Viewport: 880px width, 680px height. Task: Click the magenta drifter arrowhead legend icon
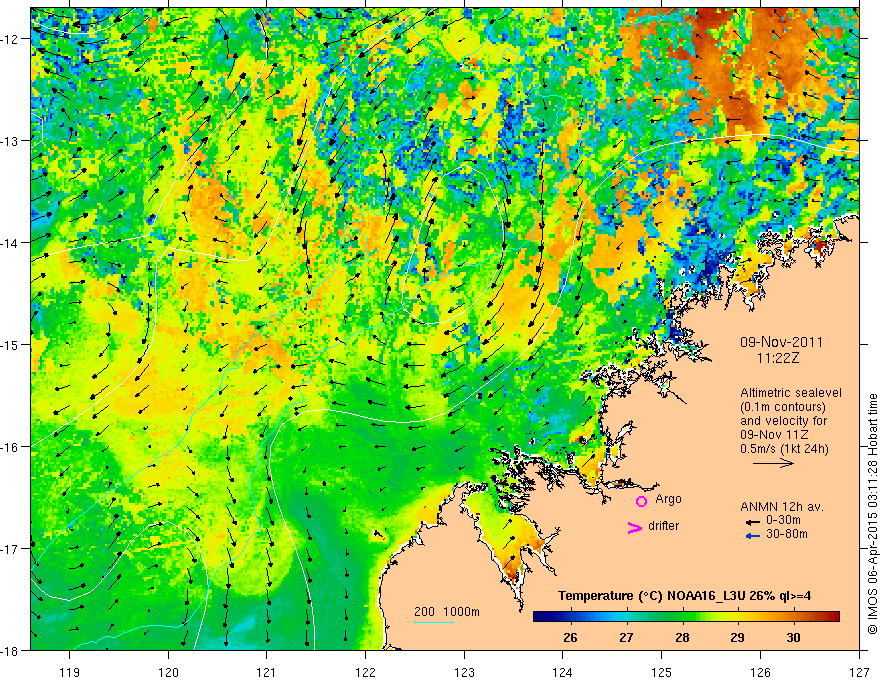[634, 527]
